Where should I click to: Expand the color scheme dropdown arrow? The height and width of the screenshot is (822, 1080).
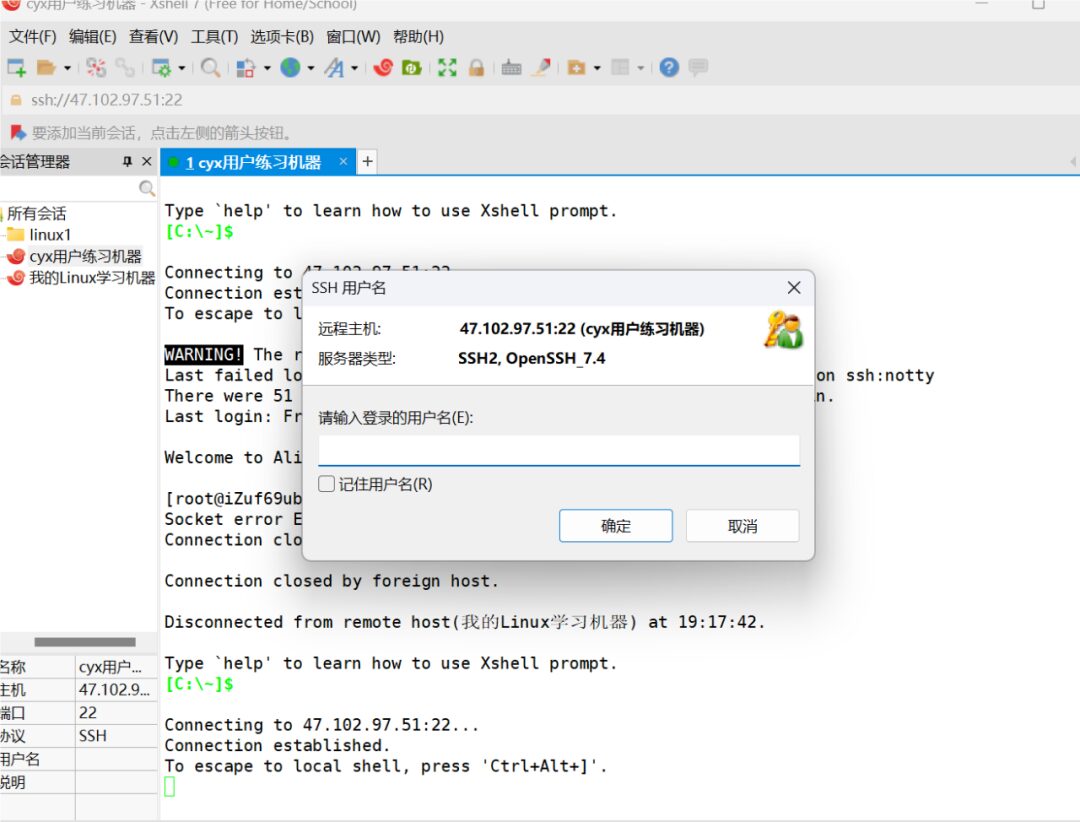[x=267, y=68]
